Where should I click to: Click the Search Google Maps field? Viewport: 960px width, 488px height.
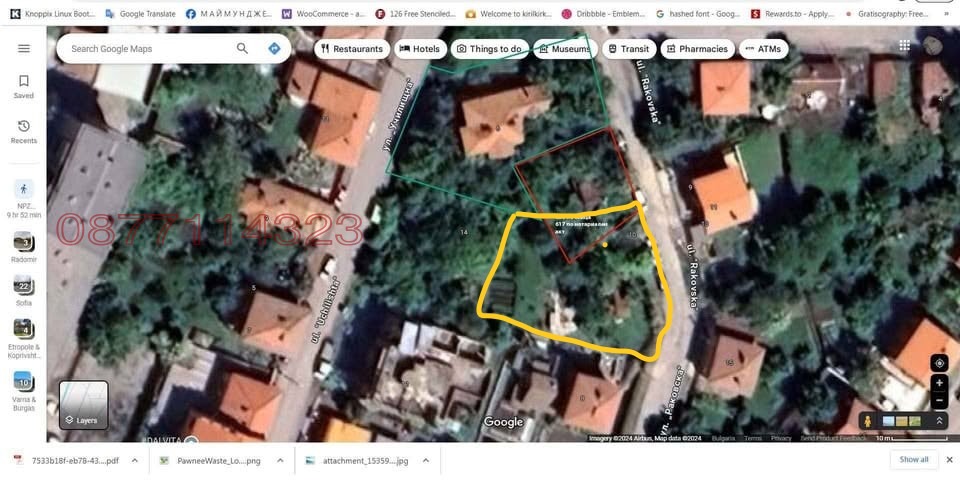[x=150, y=48]
